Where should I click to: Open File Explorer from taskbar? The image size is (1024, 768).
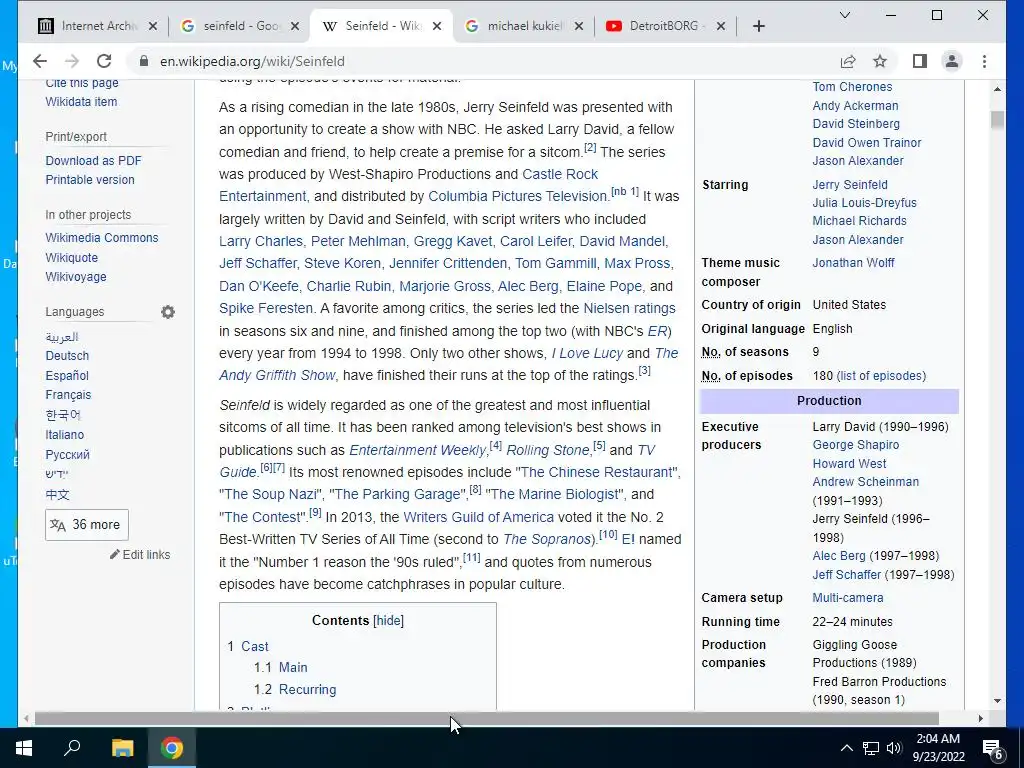click(x=122, y=748)
